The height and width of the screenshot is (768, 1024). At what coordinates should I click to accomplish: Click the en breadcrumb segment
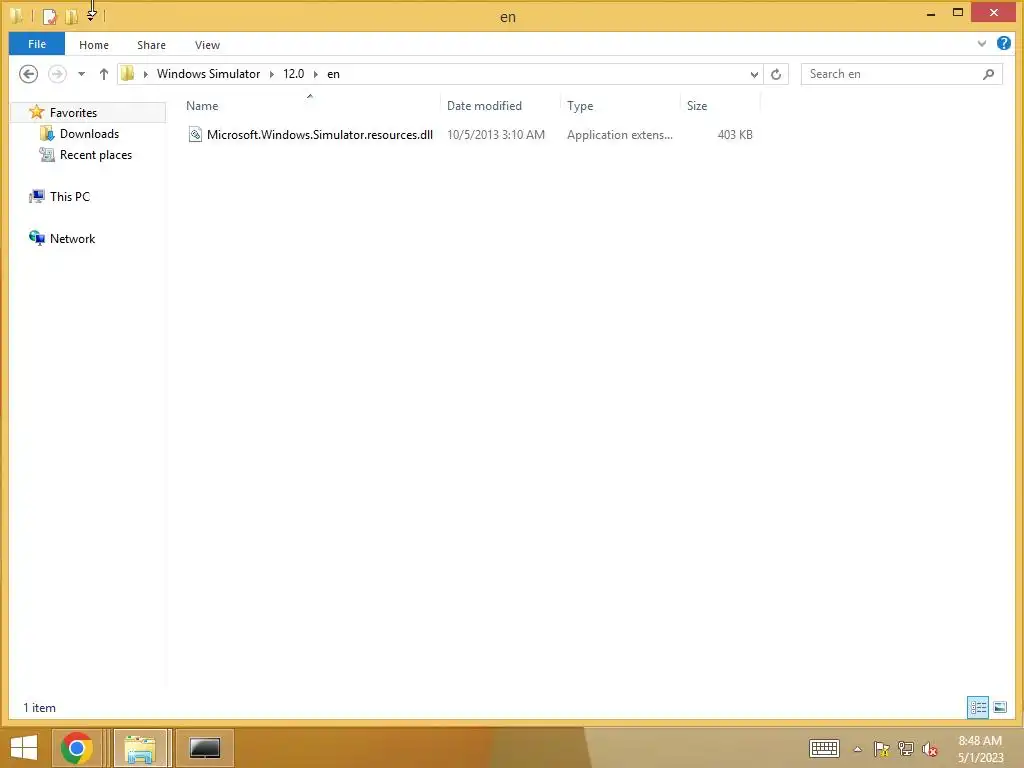click(x=333, y=74)
